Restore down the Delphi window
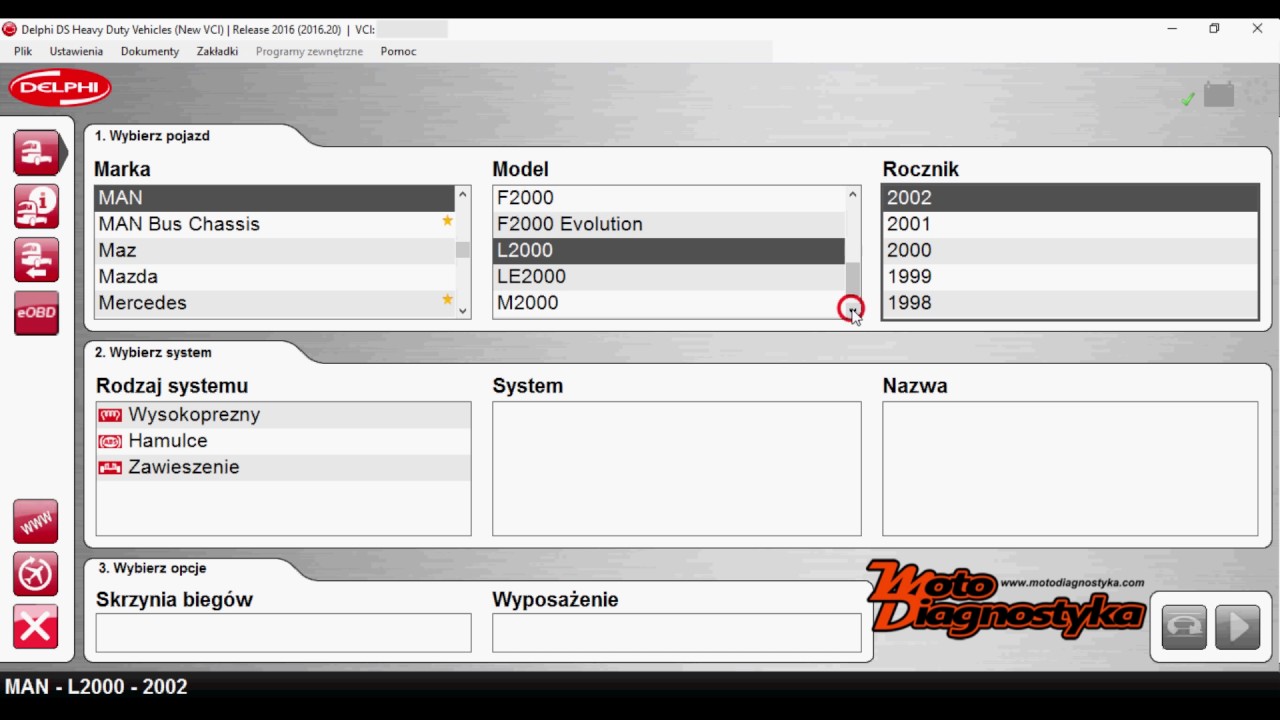1280x720 pixels. click(1214, 29)
